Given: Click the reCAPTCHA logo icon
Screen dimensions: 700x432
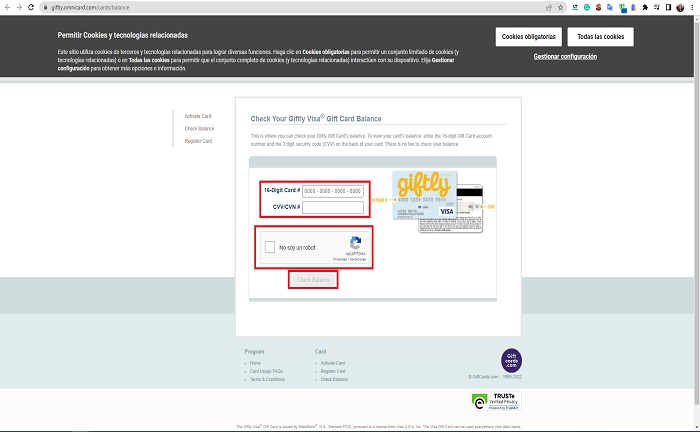Looking at the screenshot, I should (355, 243).
